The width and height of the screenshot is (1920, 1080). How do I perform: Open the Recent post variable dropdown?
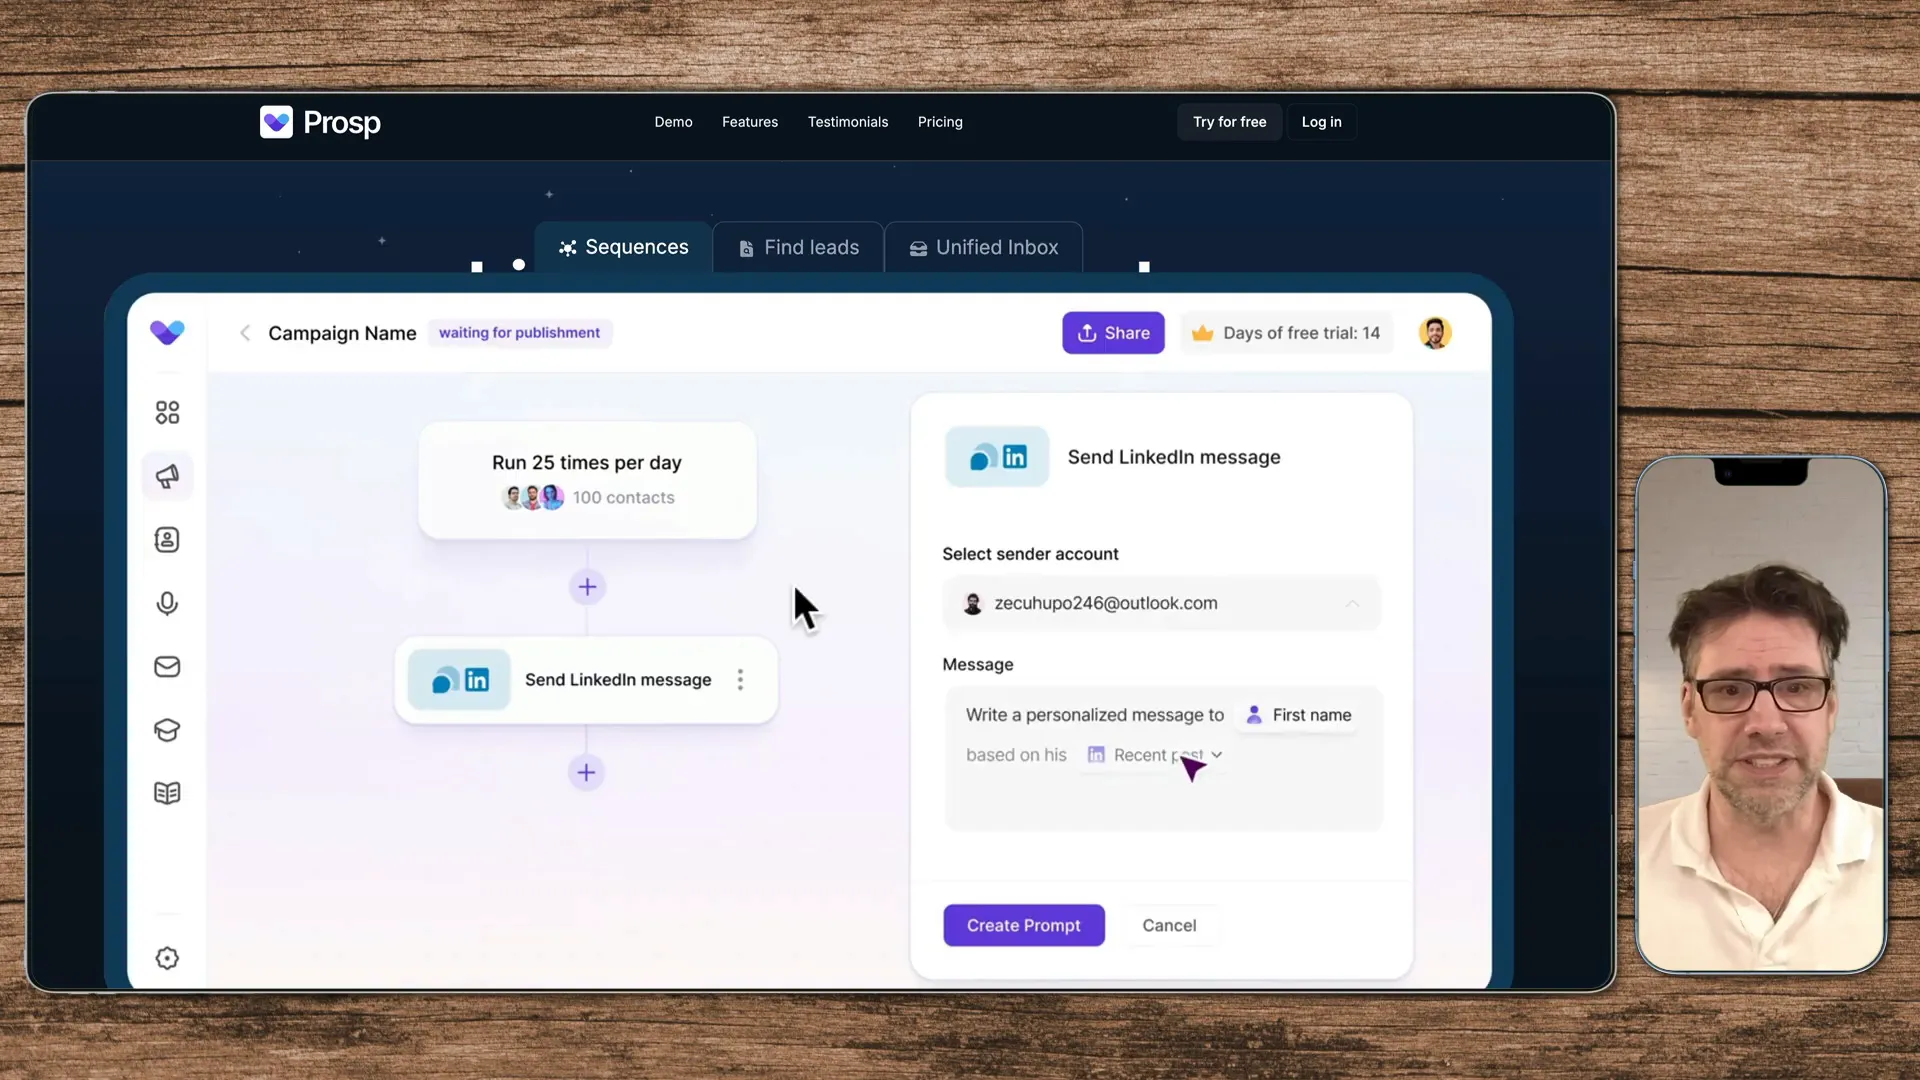point(1216,755)
